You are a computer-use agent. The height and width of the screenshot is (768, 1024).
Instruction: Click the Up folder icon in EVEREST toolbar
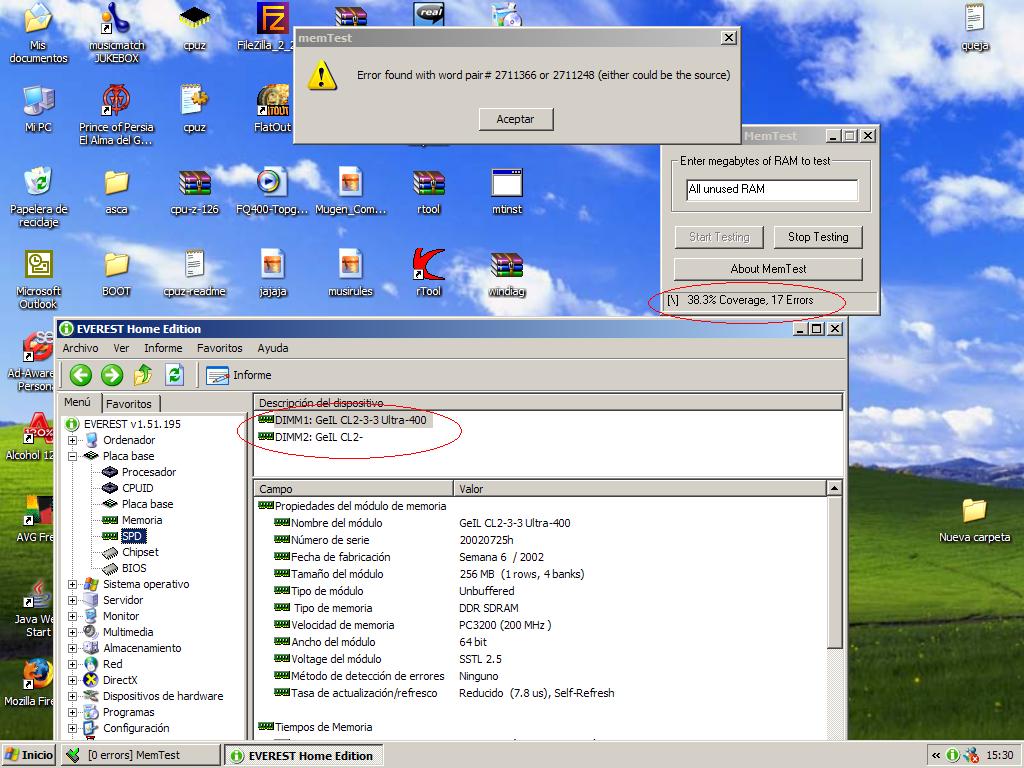click(x=143, y=375)
